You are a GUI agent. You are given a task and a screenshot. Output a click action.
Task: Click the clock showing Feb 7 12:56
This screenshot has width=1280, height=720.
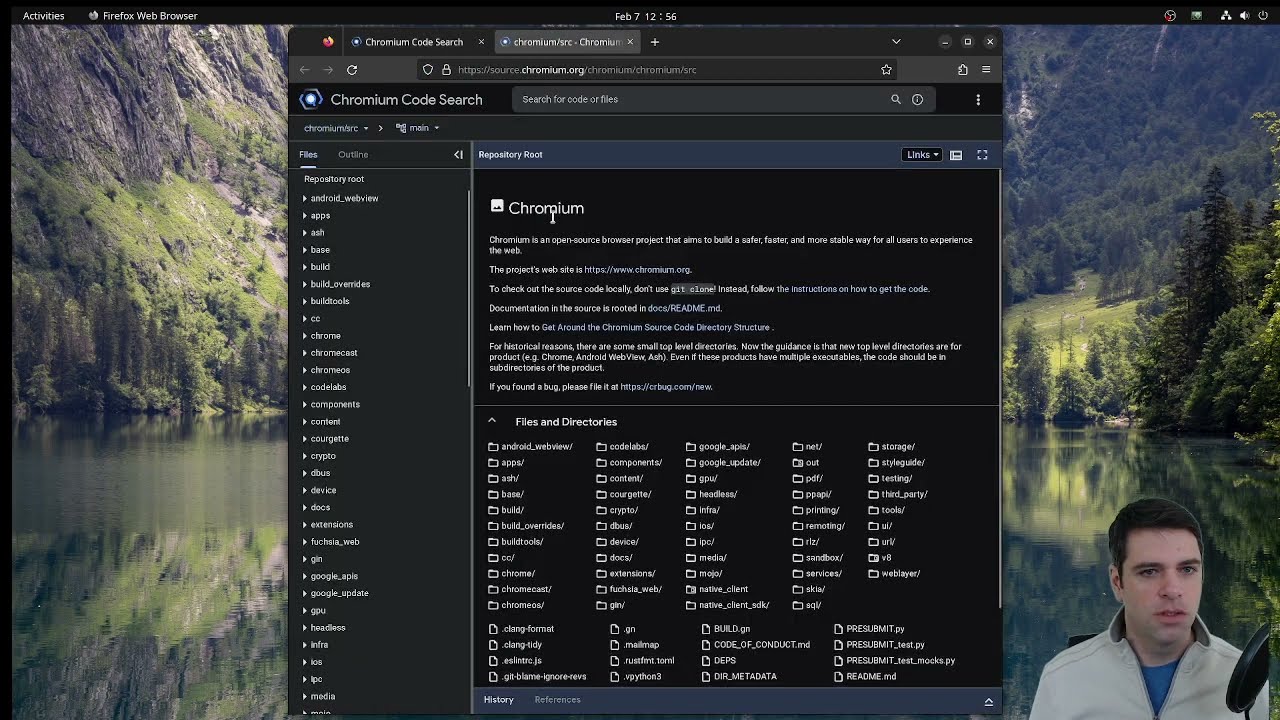(x=645, y=16)
